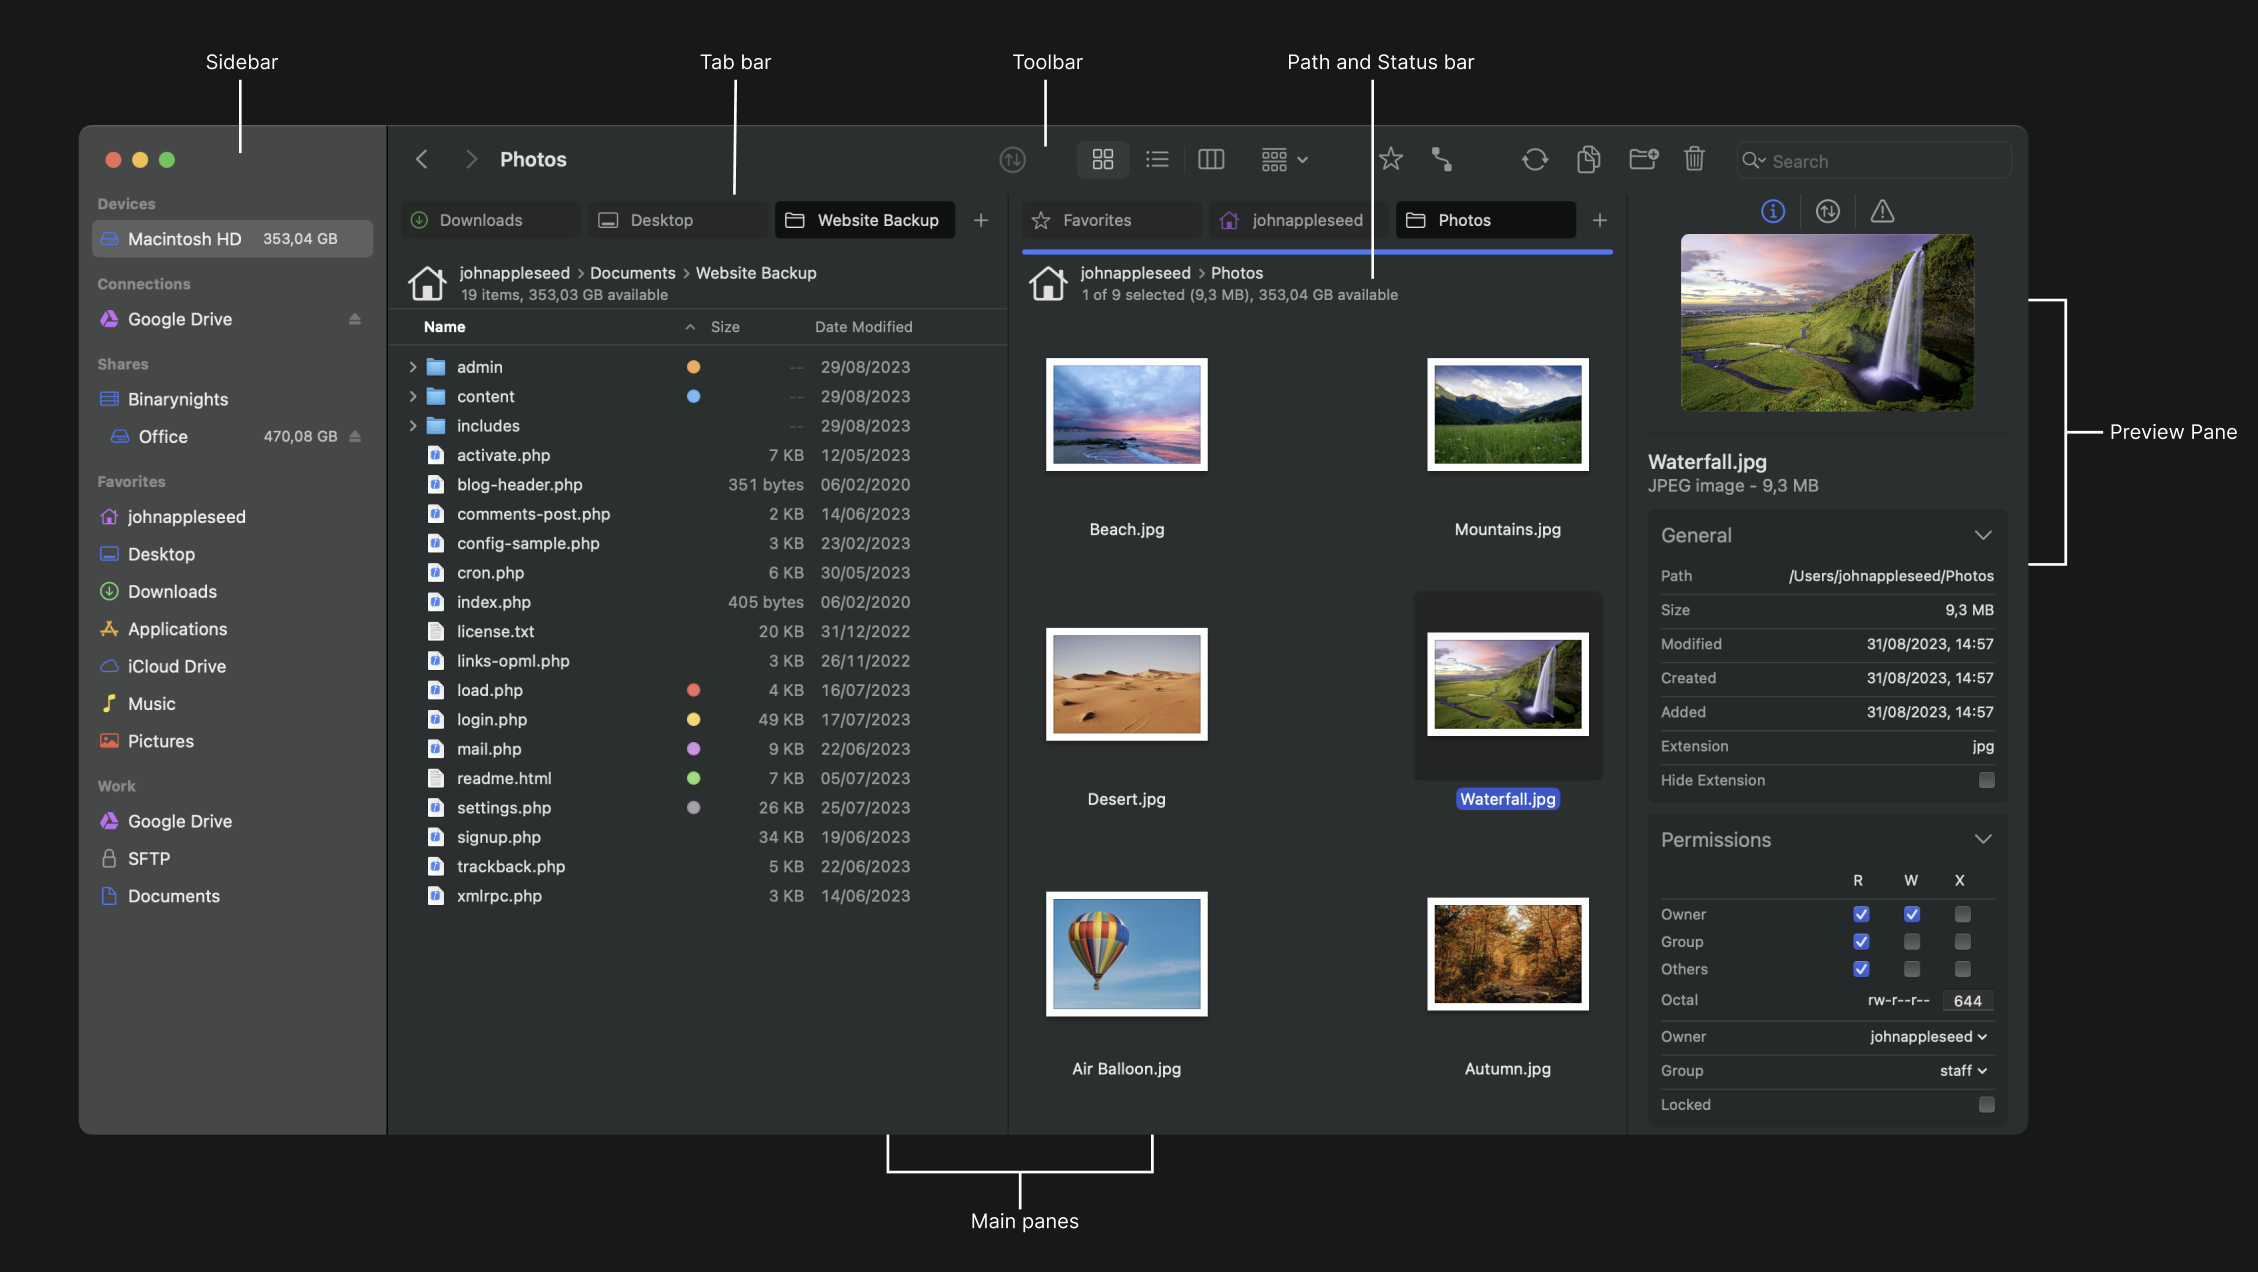Open Documents via the breadcrumb path
This screenshot has height=1272, width=2258.
[x=632, y=272]
